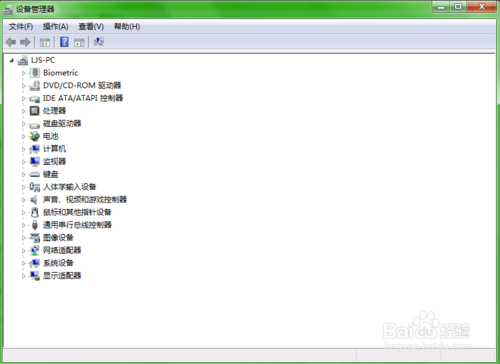Select the Biometric tree item
The width and height of the screenshot is (500, 364).
pyautogui.click(x=60, y=73)
